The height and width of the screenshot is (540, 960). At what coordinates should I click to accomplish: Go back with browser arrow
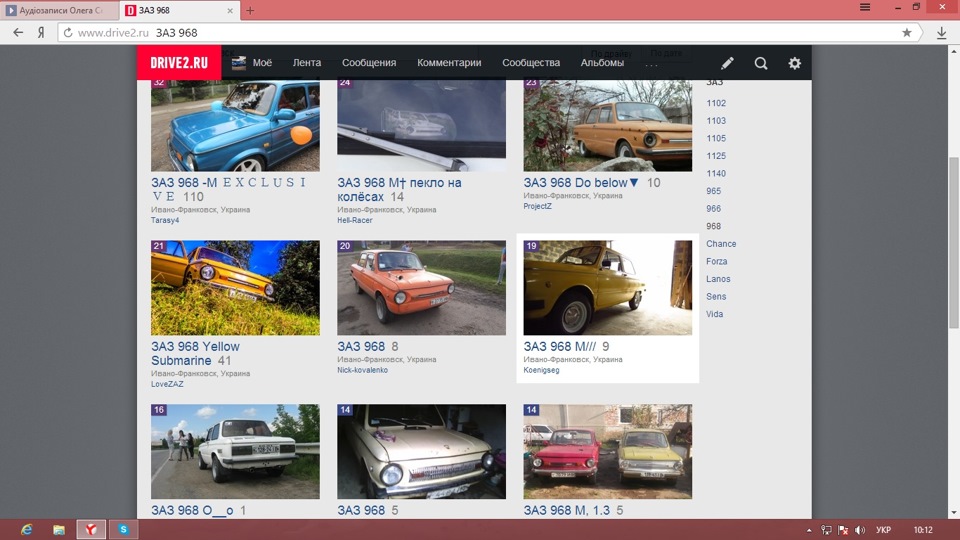pyautogui.click(x=18, y=32)
